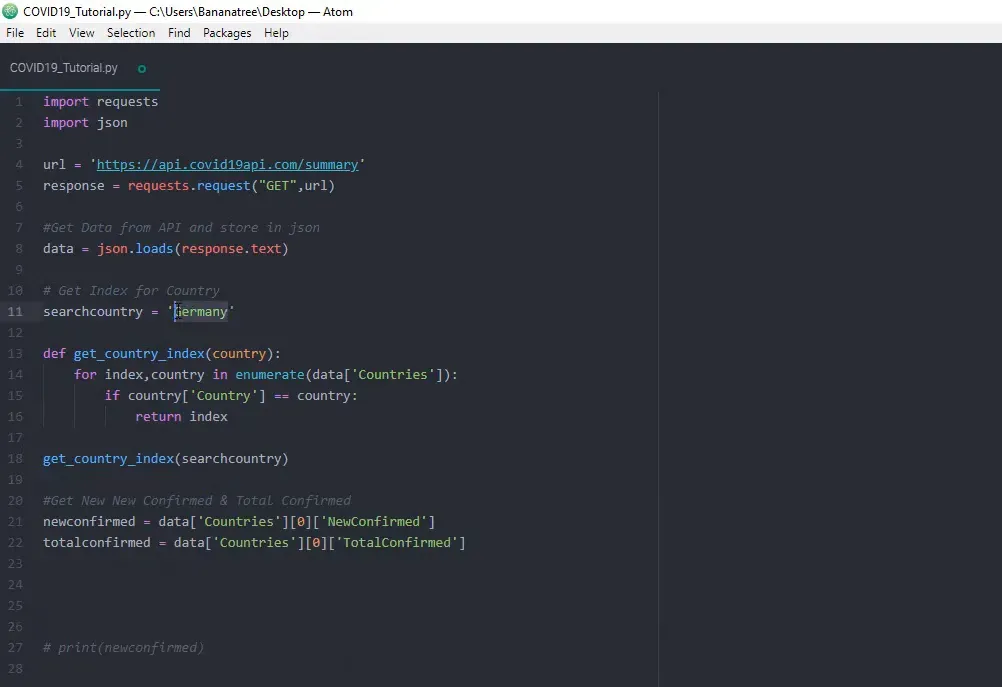
Task: Open the Packages menu
Action: point(227,33)
